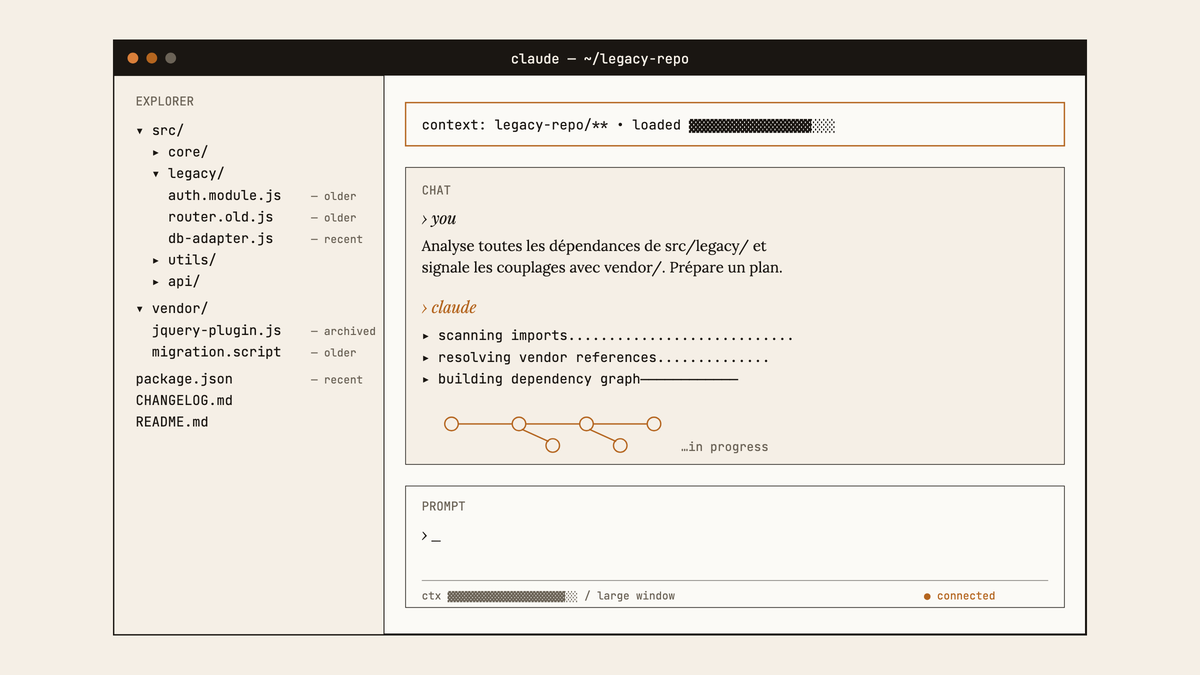Viewport: 1200px width, 675px height.
Task: Select the legacy/ folder label
Action: tap(196, 174)
